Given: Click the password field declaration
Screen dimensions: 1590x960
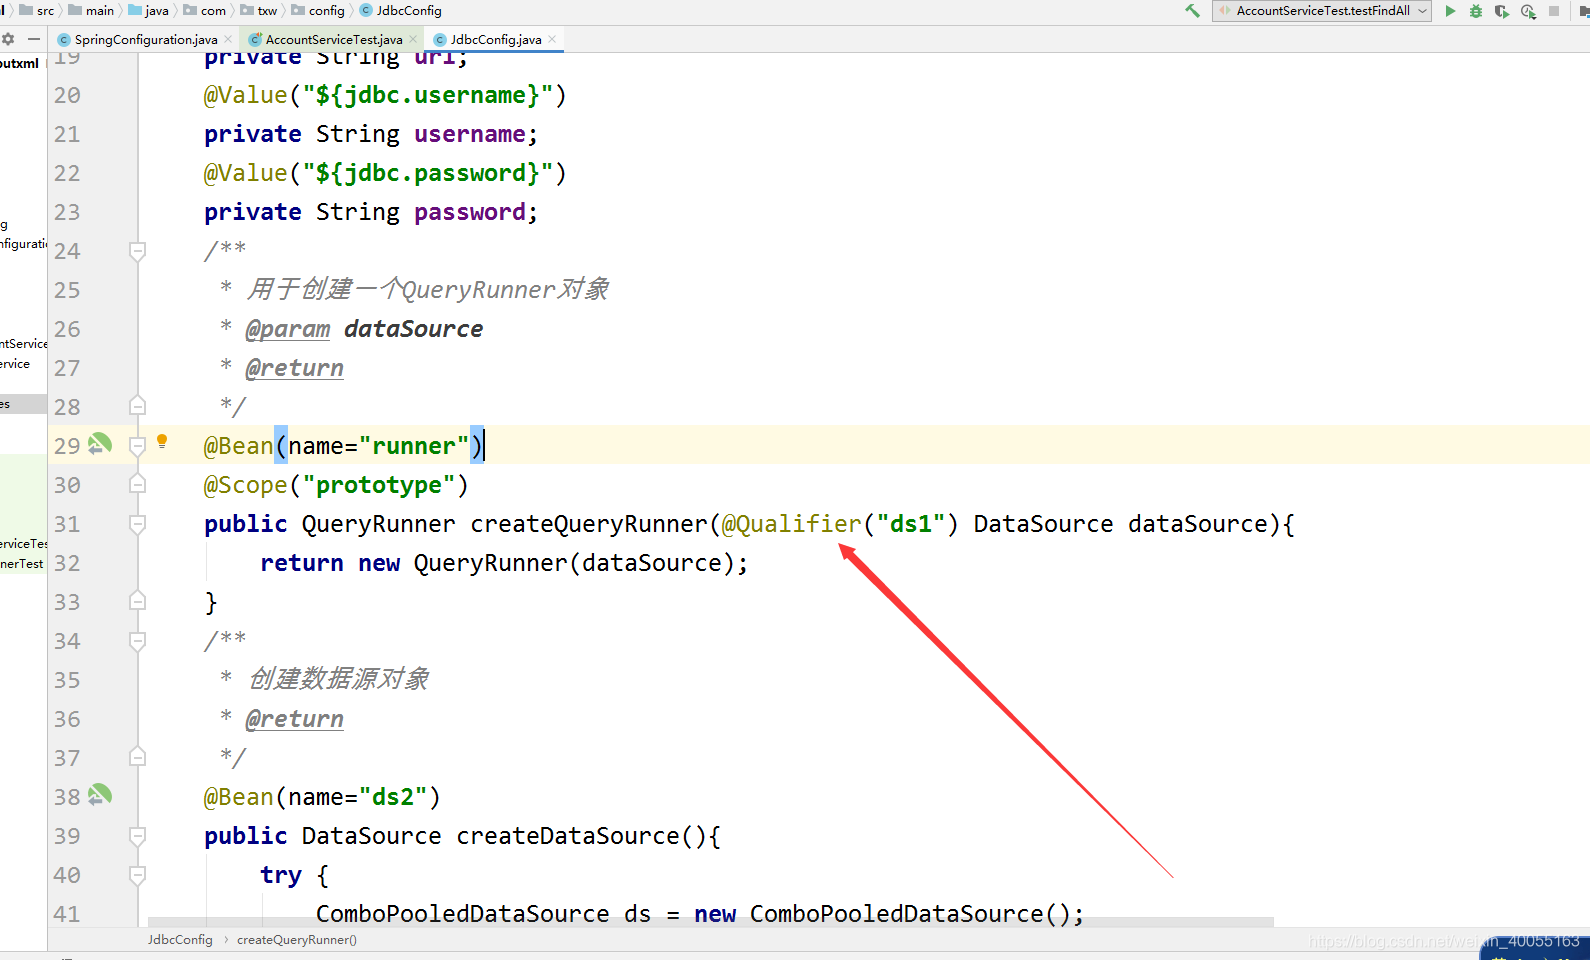Looking at the screenshot, I should [371, 212].
